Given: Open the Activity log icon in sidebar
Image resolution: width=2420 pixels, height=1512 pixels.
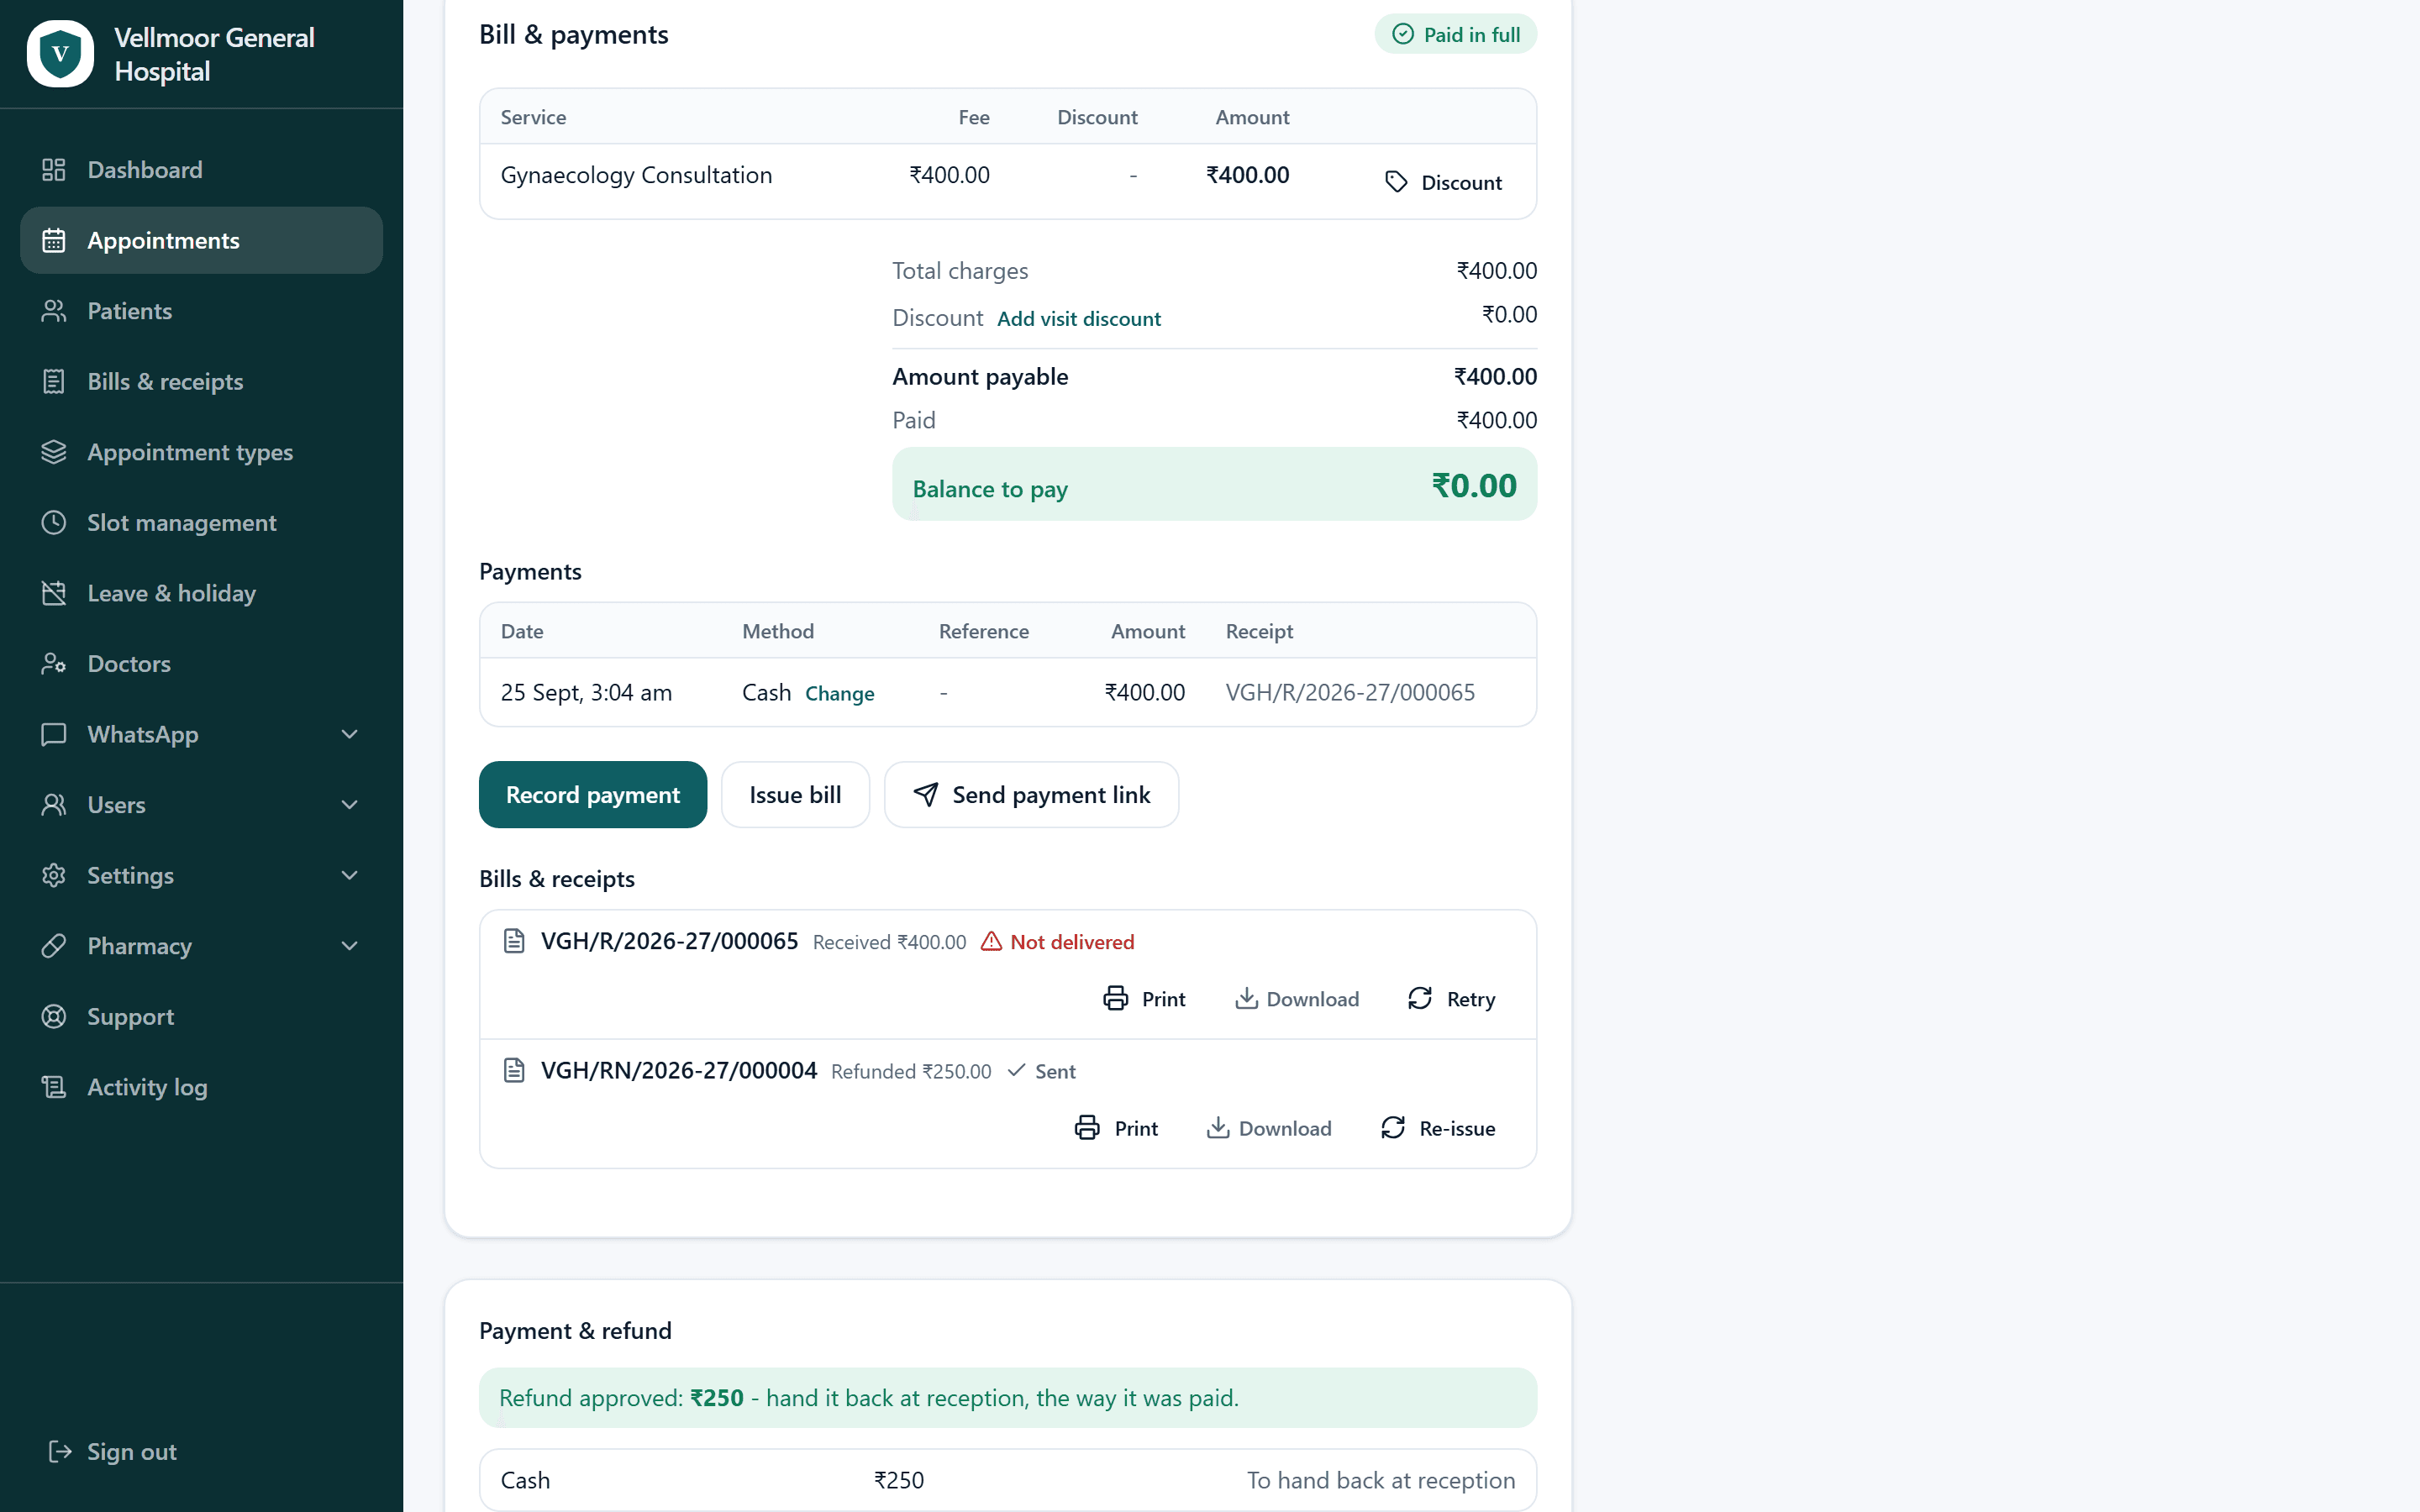Looking at the screenshot, I should tap(54, 1087).
